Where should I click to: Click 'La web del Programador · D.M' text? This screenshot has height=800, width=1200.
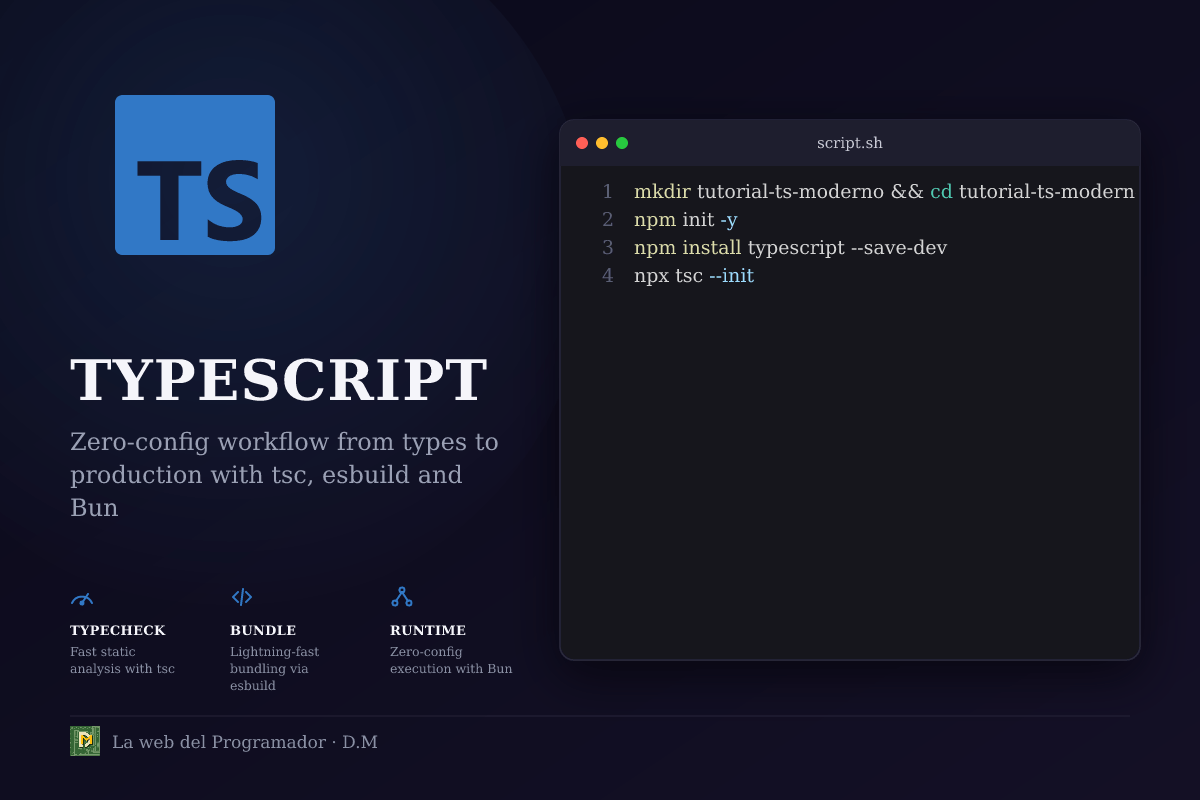(245, 742)
